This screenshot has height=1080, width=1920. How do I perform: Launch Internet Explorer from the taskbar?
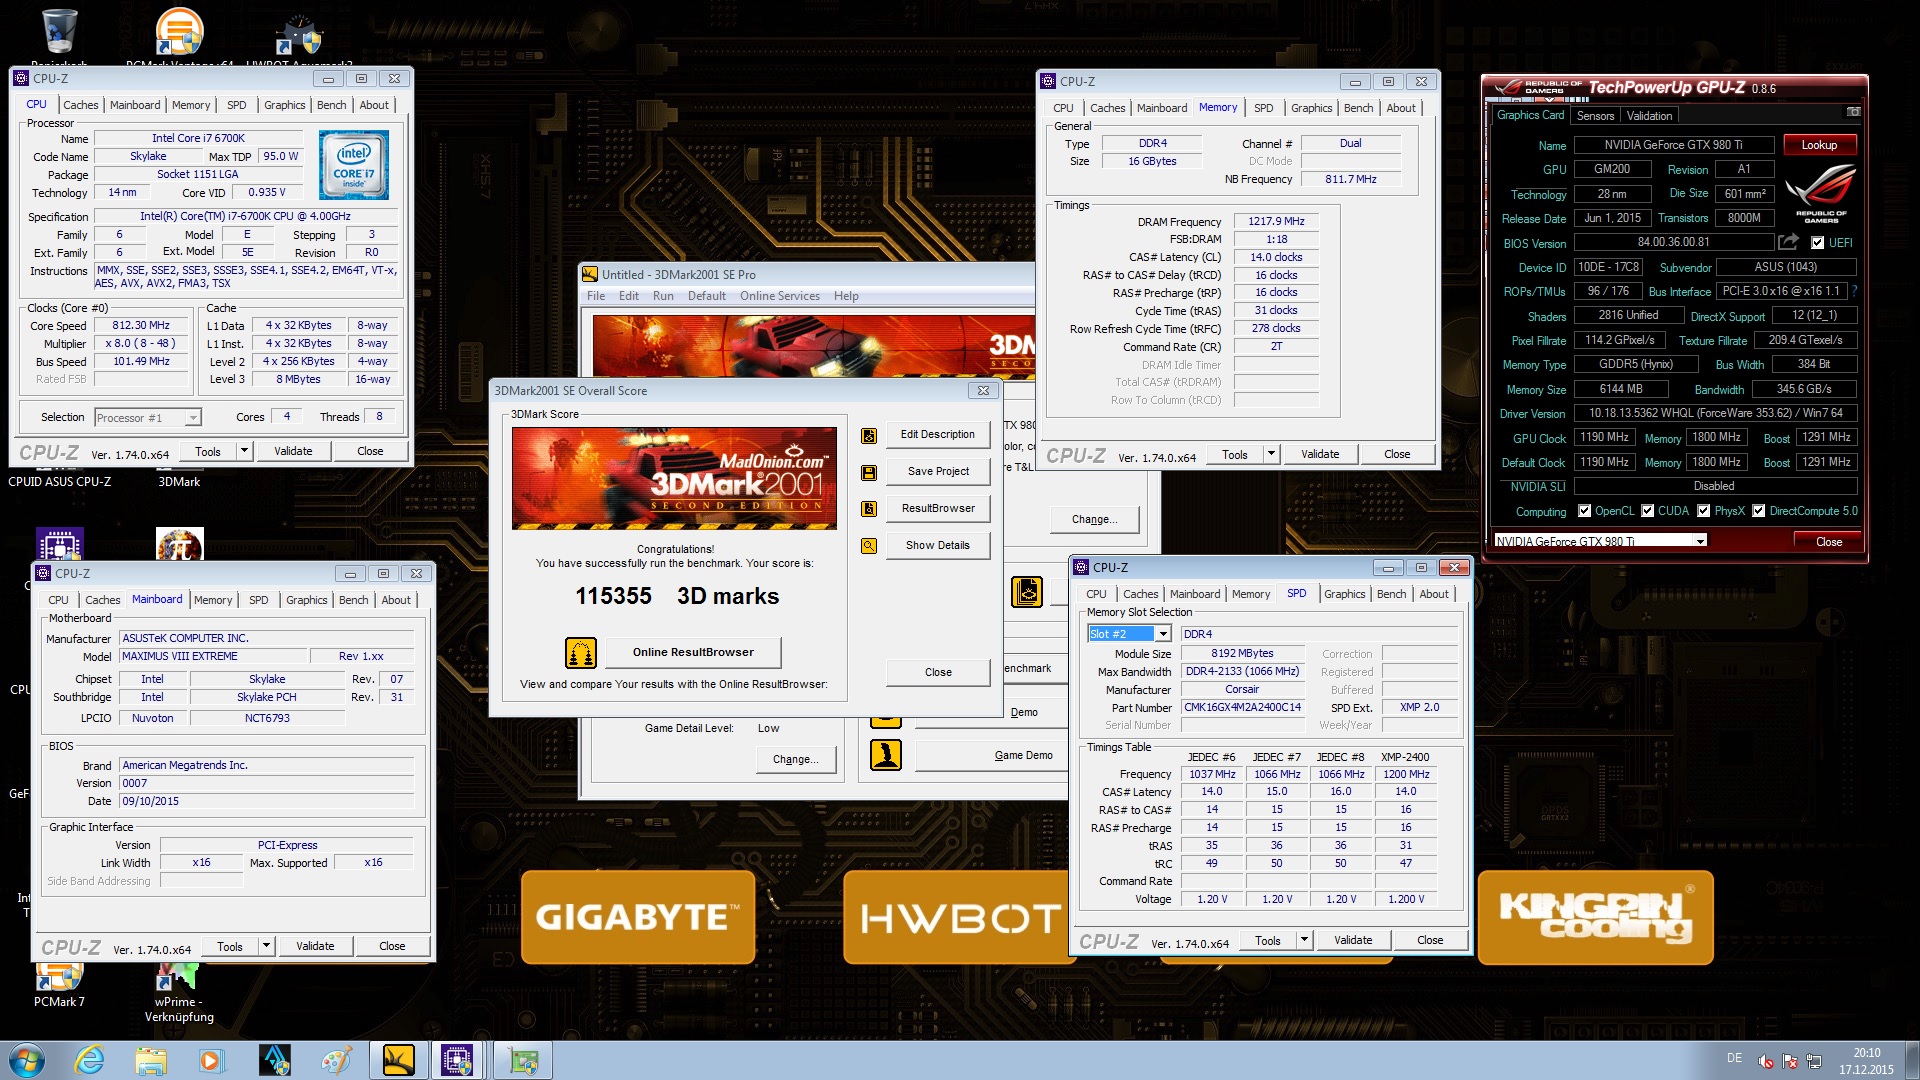[90, 1060]
